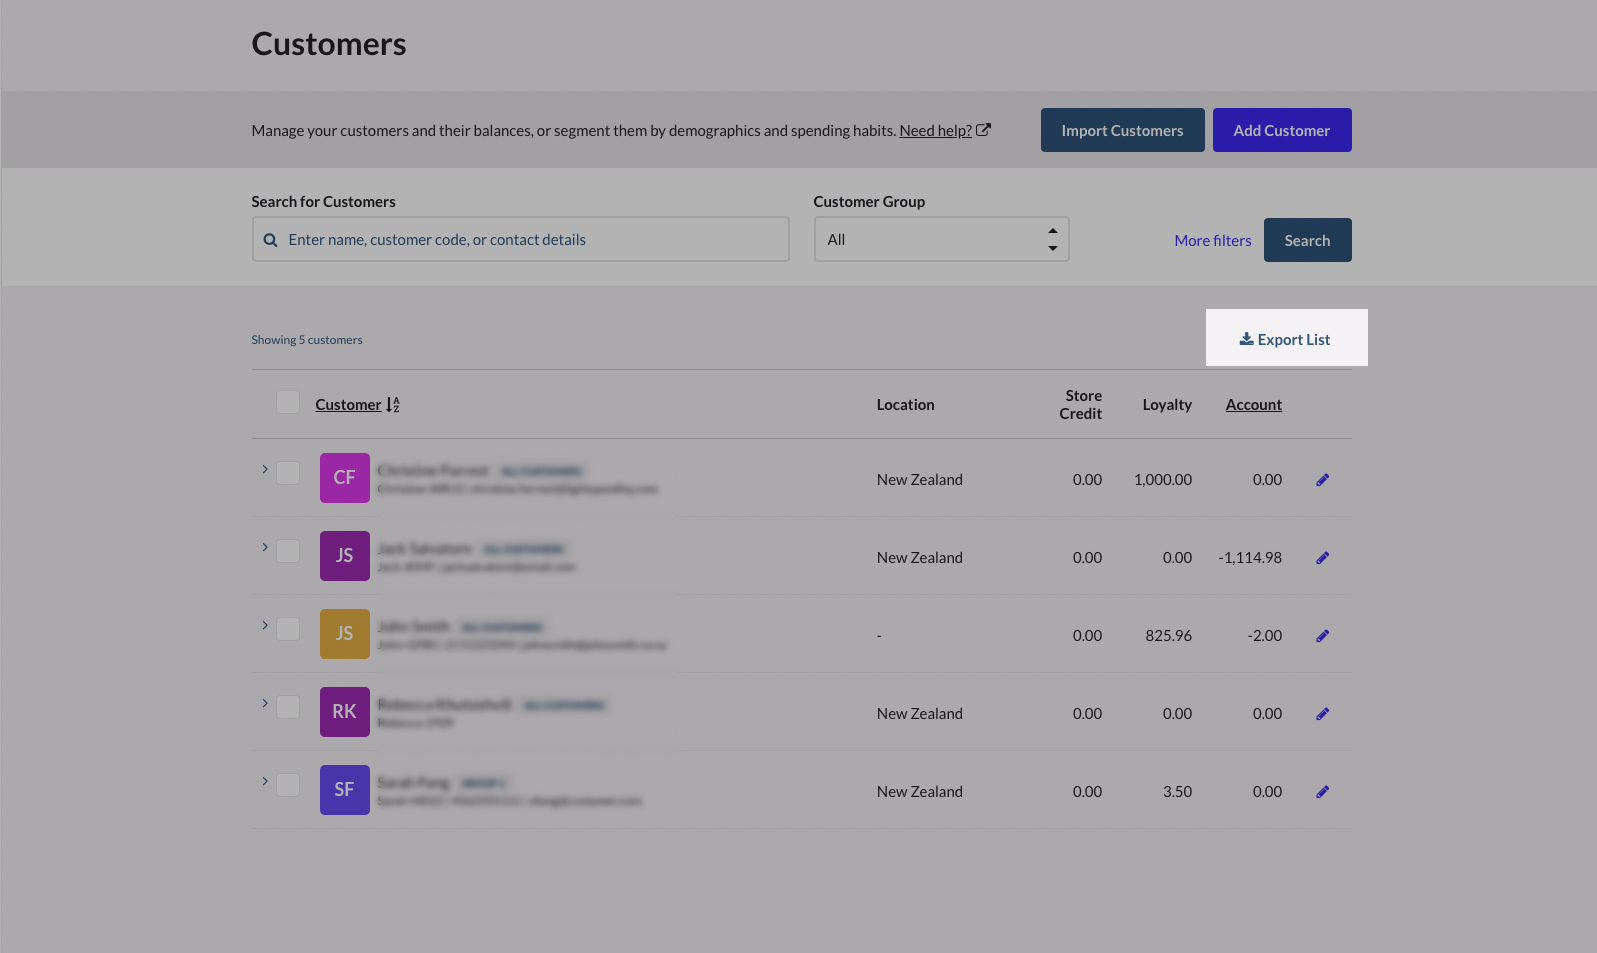
Task: Click Export List
Action: (1285, 340)
